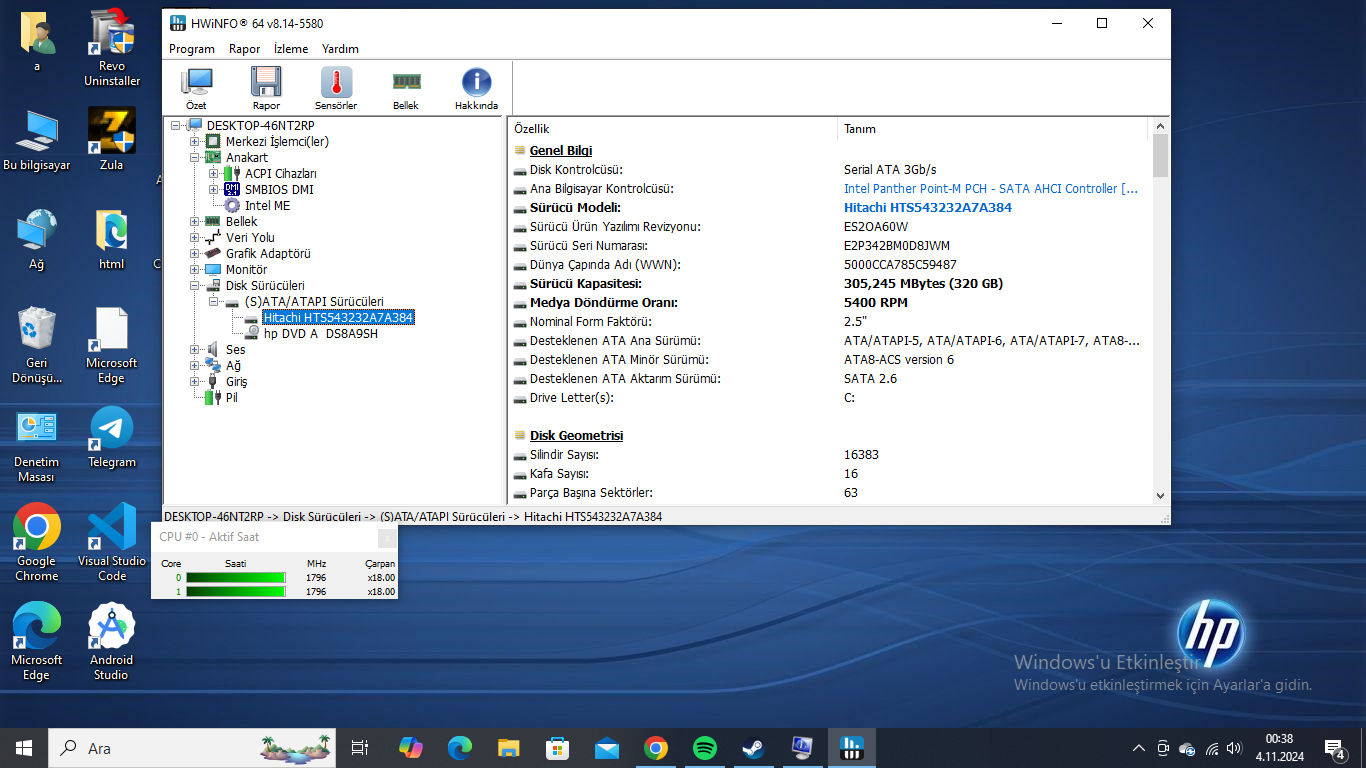Click the hp DVD drive disc icon
1366x768 pixels.
click(x=251, y=334)
